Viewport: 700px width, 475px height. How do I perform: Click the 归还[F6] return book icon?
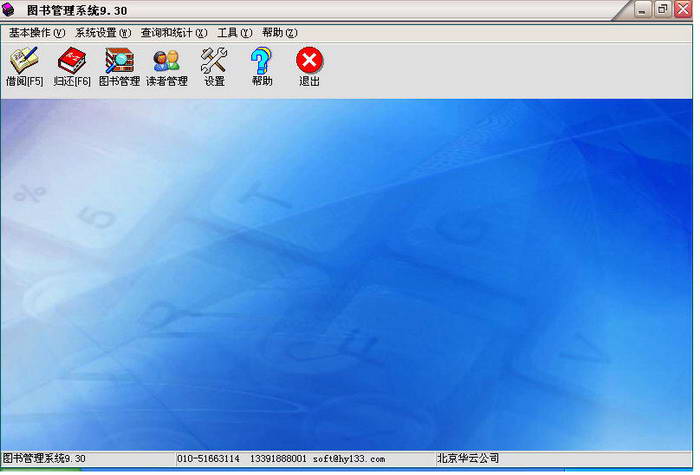72,67
